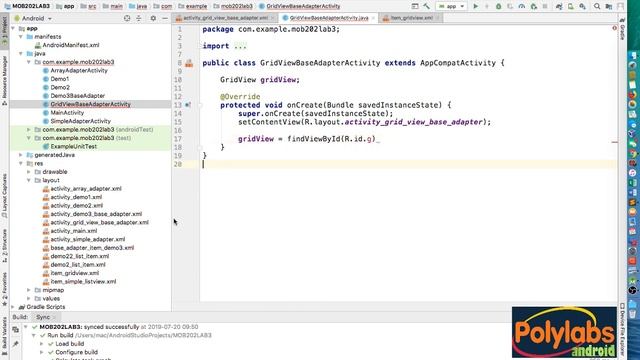Open the AVD Manager icon
This screenshot has height=360, width=640.
[571, 6]
